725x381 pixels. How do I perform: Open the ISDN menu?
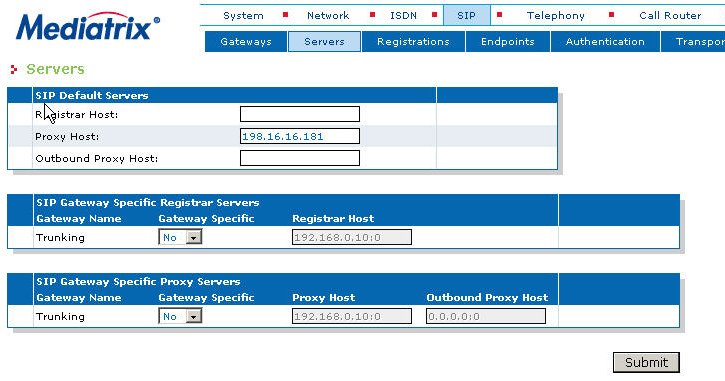tap(403, 15)
